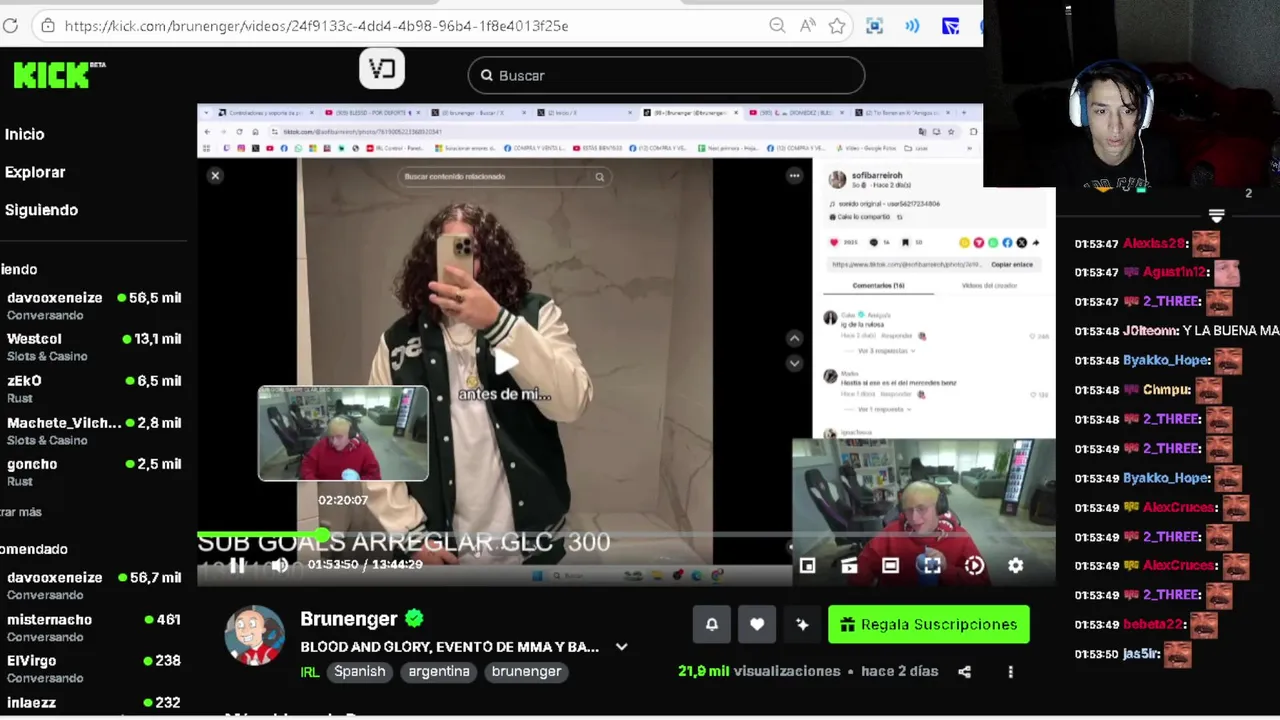
Task: Click the create clip icon
Action: click(849, 566)
